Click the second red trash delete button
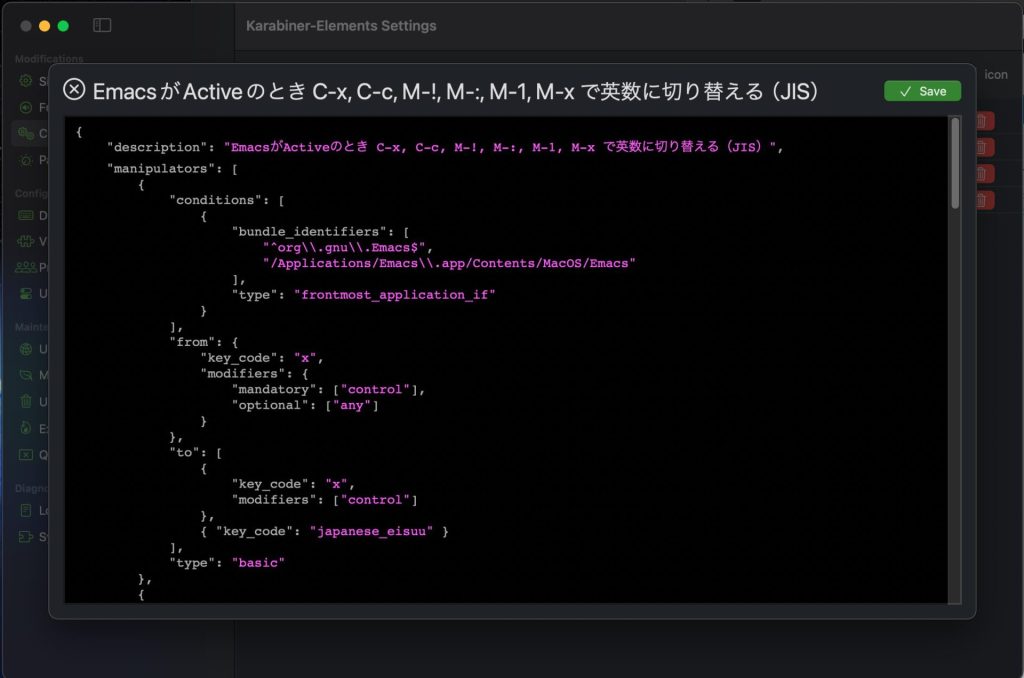Screen dimensions: 1024x678 [x=984, y=147]
